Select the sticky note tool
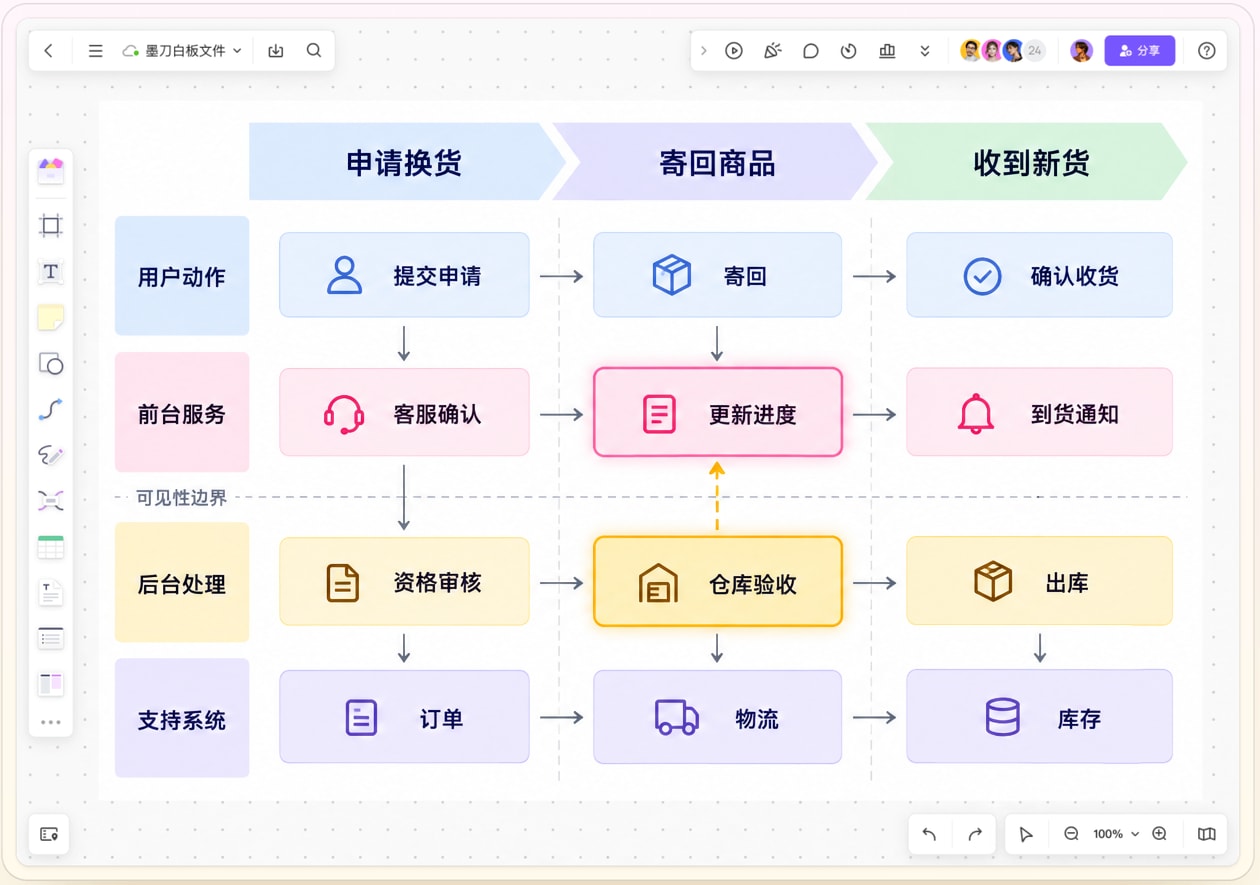Screen dimensions: 1260x885 tap(50, 318)
